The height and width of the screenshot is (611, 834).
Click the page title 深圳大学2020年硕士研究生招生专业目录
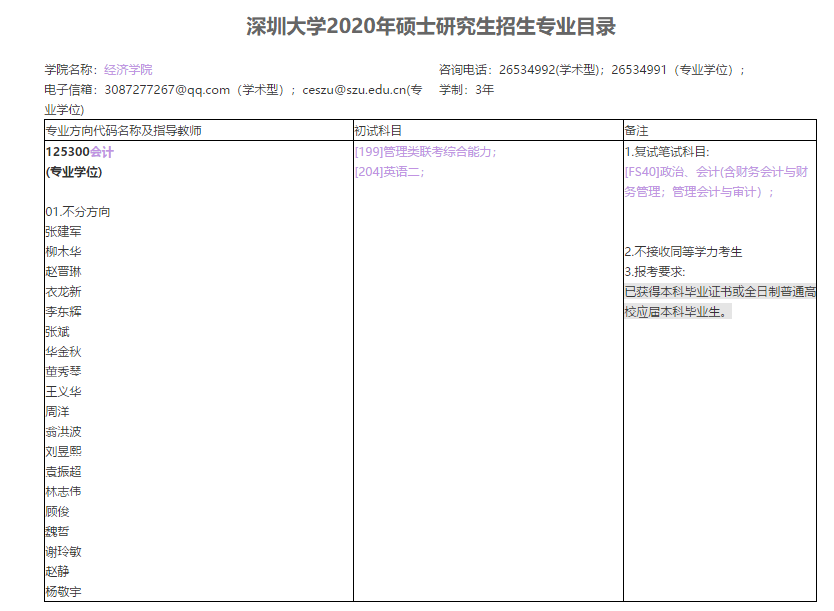[x=417, y=27]
